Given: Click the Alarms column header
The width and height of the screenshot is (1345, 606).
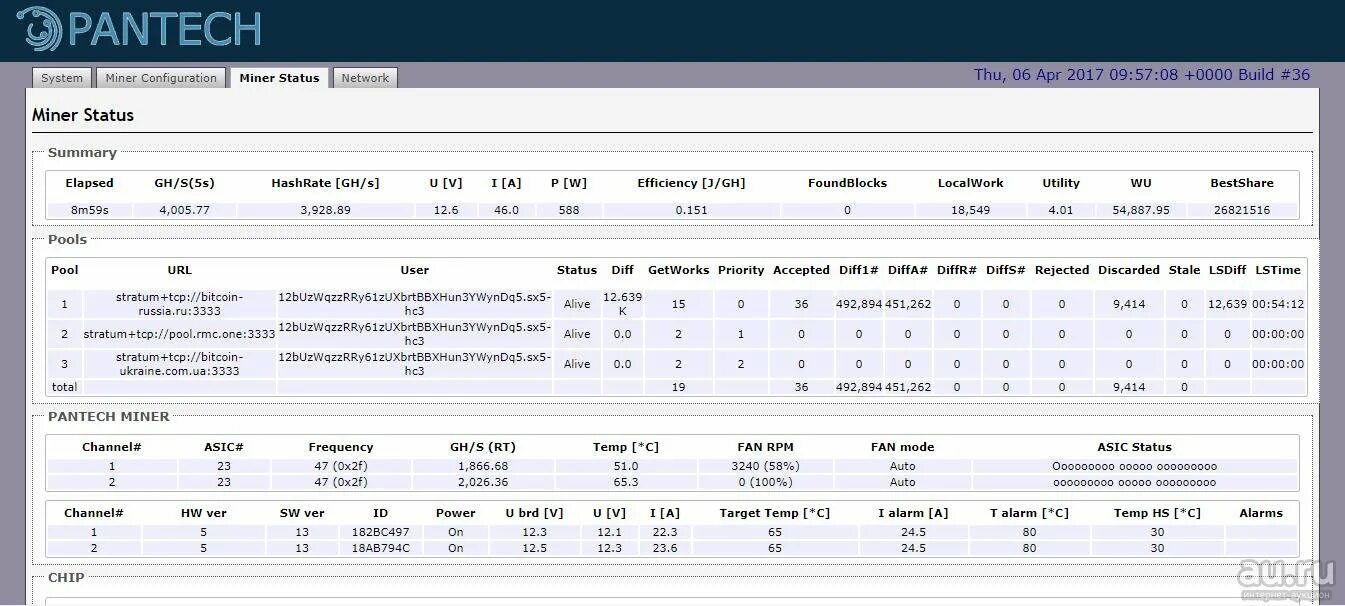Looking at the screenshot, I should point(1261,513).
